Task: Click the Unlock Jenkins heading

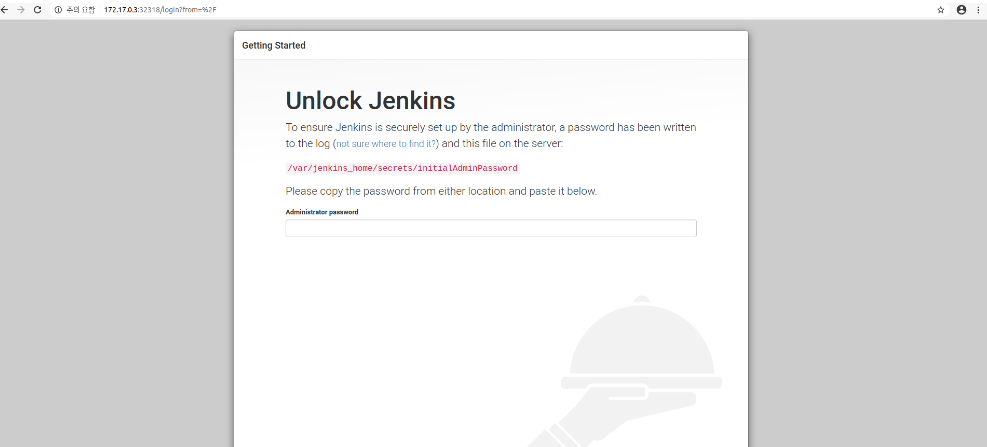Action: point(370,101)
